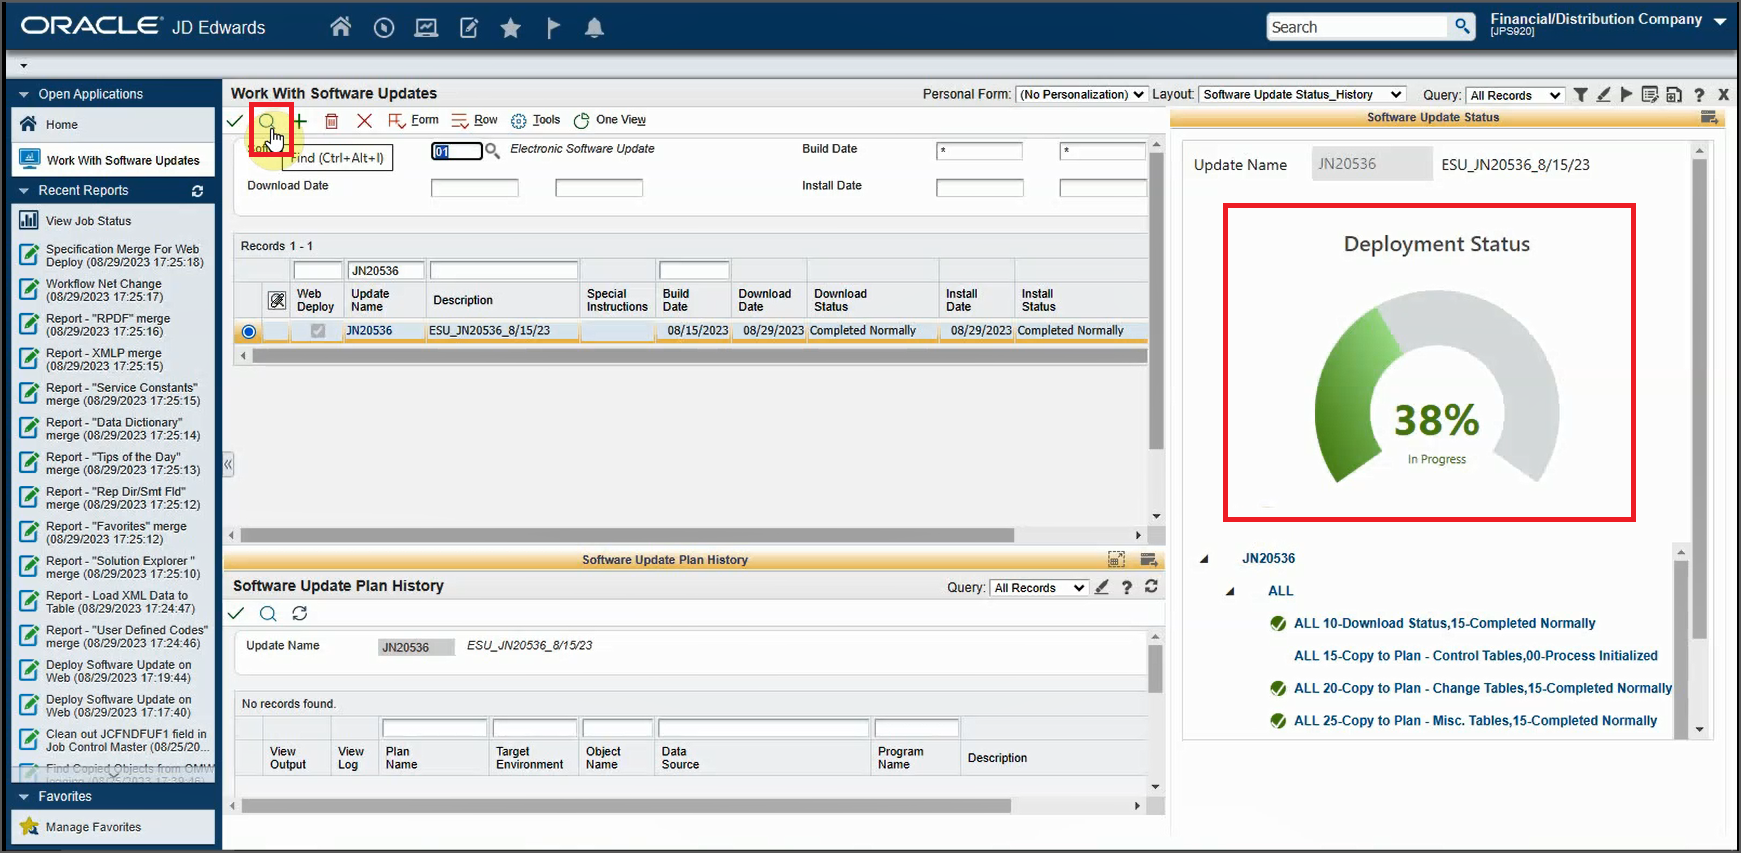Open Financial/Distribution Company user dropdown
The image size is (1741, 853).
click(x=1720, y=21)
